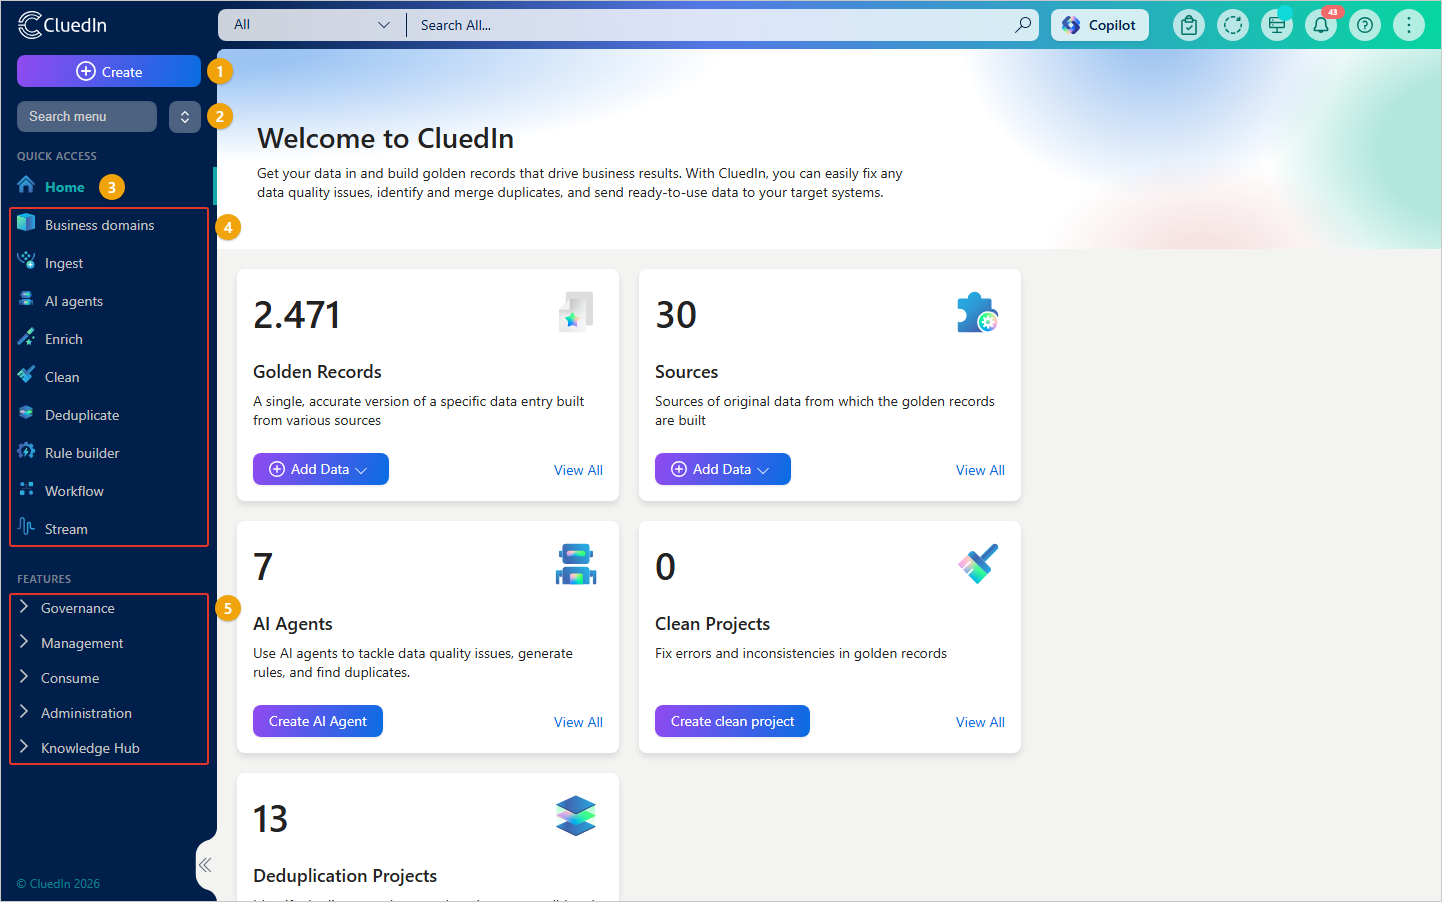Open Add Data dropdown in Golden Records
The image size is (1442, 902).
click(321, 469)
